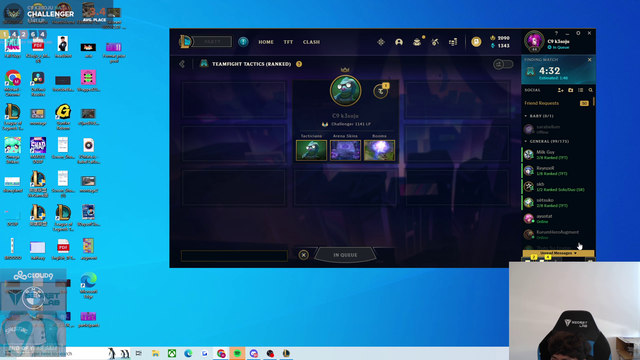The height and width of the screenshot is (360, 640).
Task: Open the CLASH tab
Action: tap(311, 42)
